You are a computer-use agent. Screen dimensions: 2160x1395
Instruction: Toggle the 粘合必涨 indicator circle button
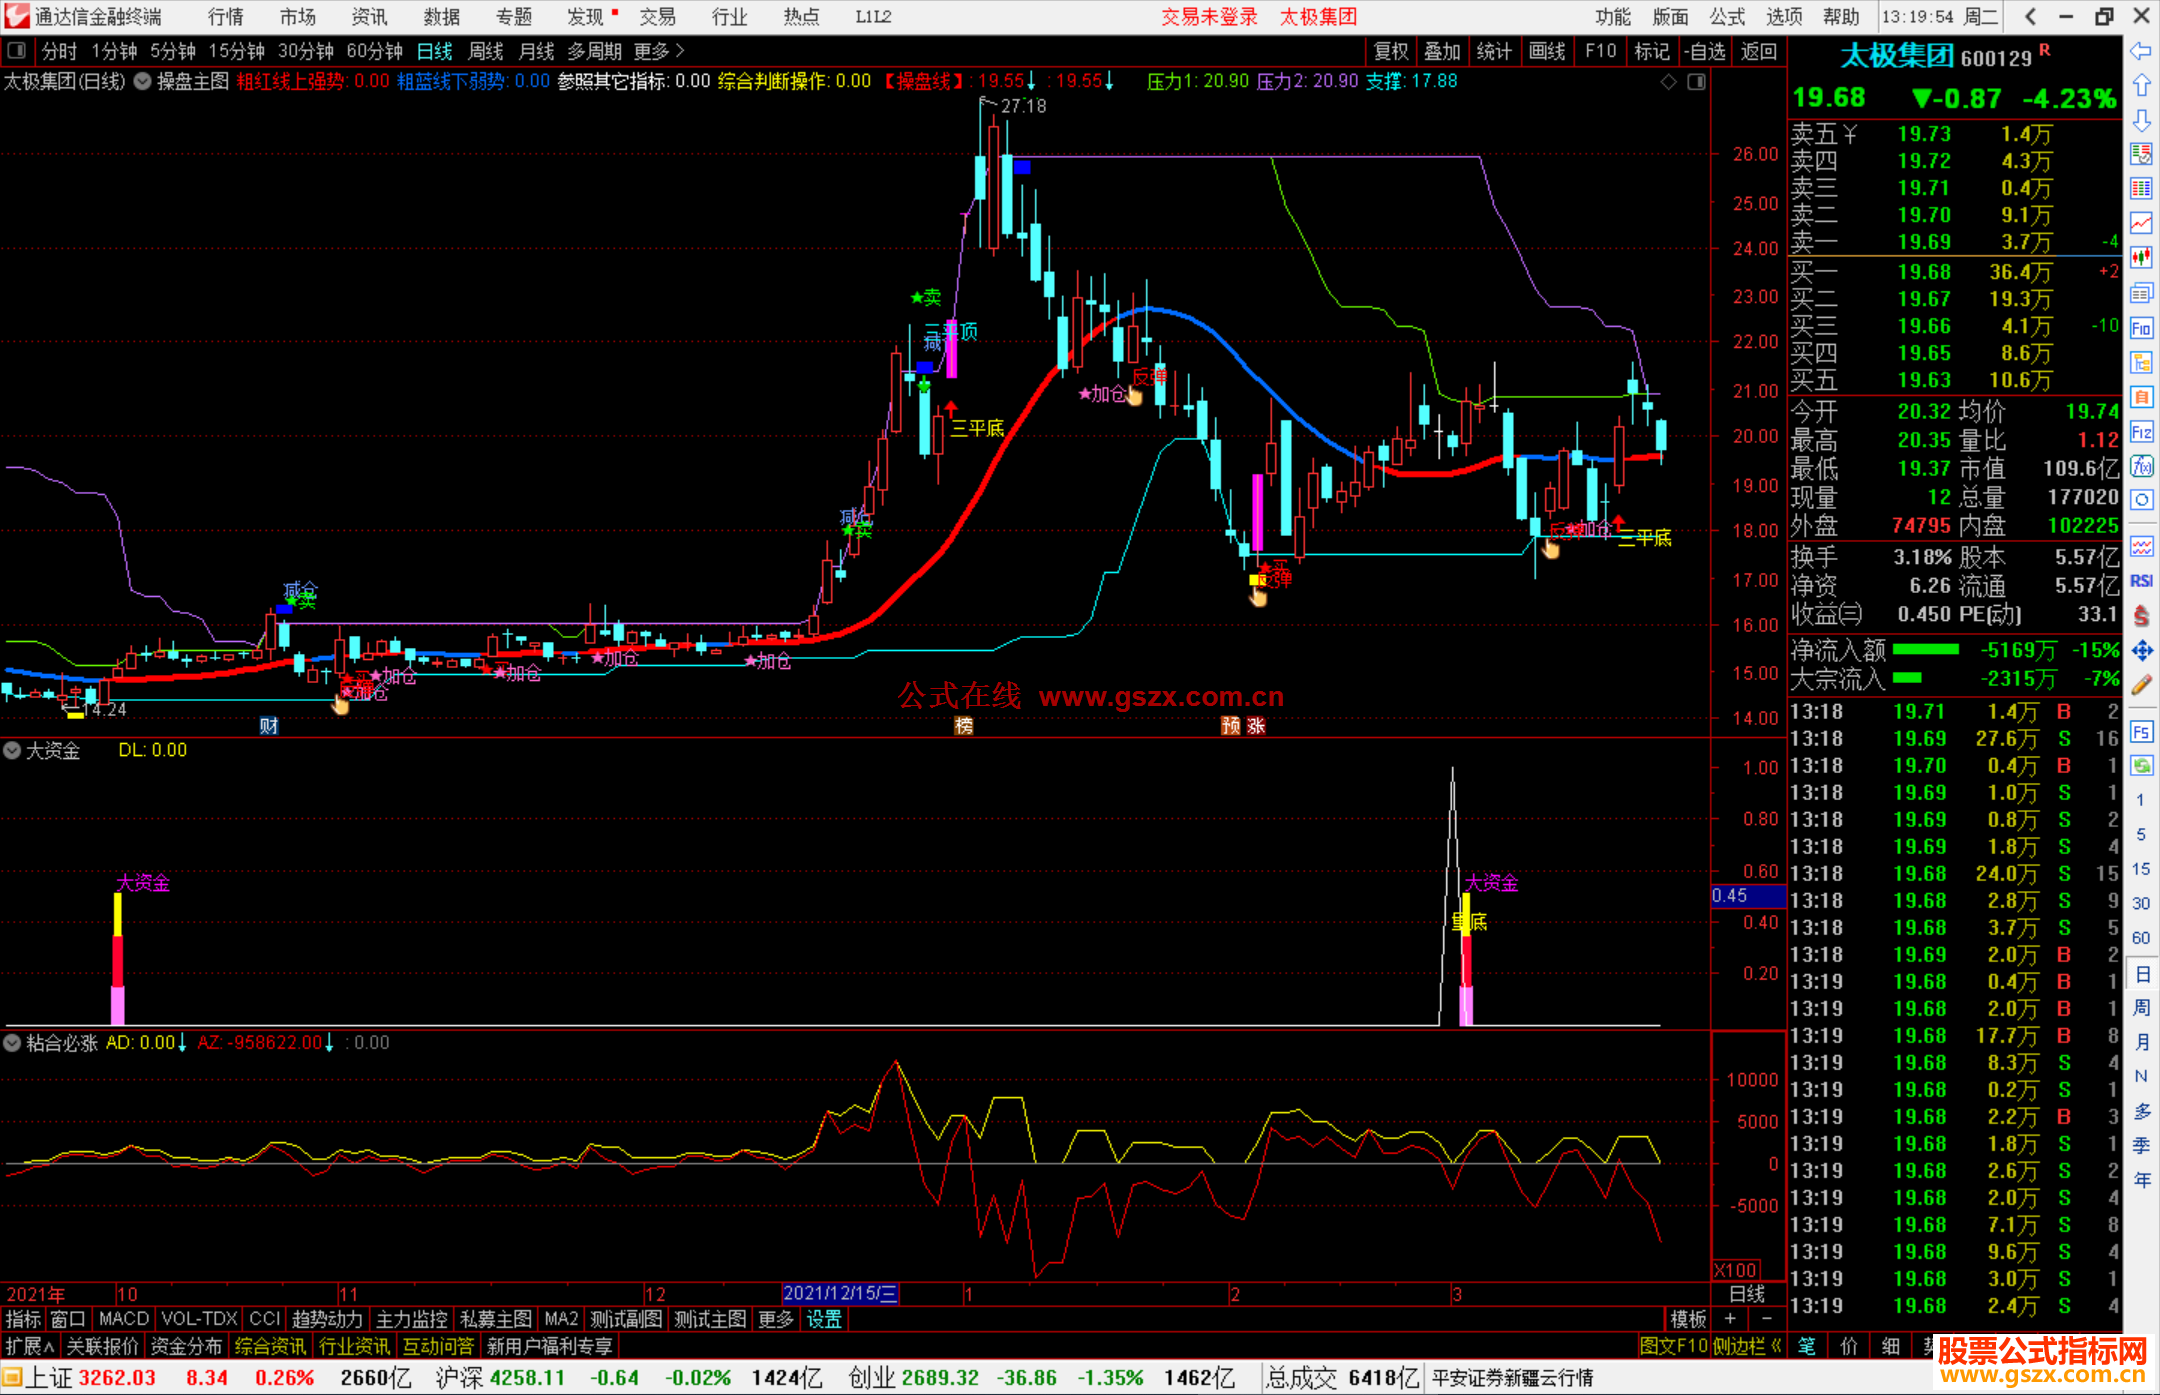point(12,1043)
